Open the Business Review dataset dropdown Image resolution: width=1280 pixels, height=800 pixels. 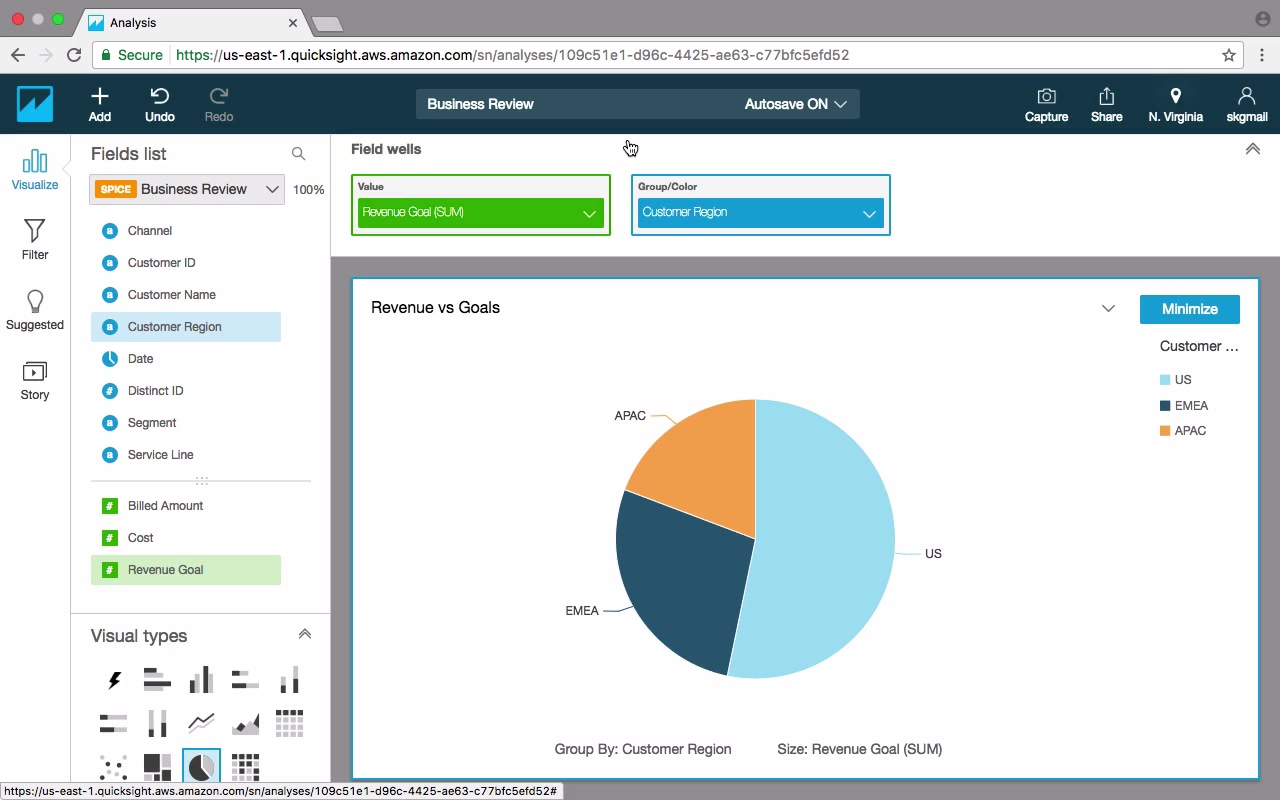click(187, 189)
